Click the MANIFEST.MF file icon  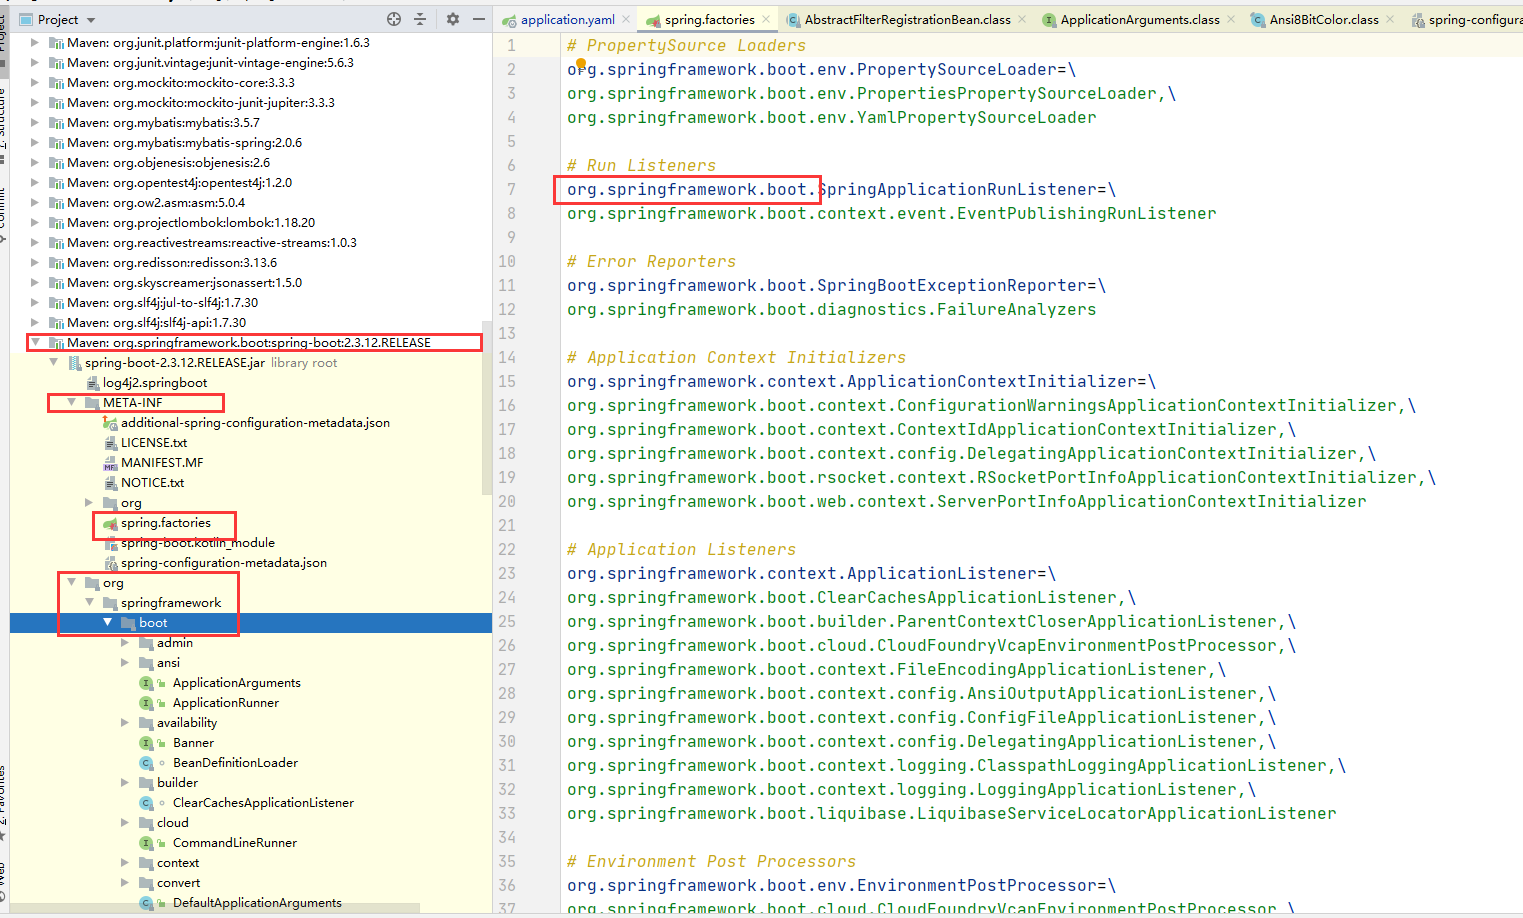pyautogui.click(x=110, y=463)
